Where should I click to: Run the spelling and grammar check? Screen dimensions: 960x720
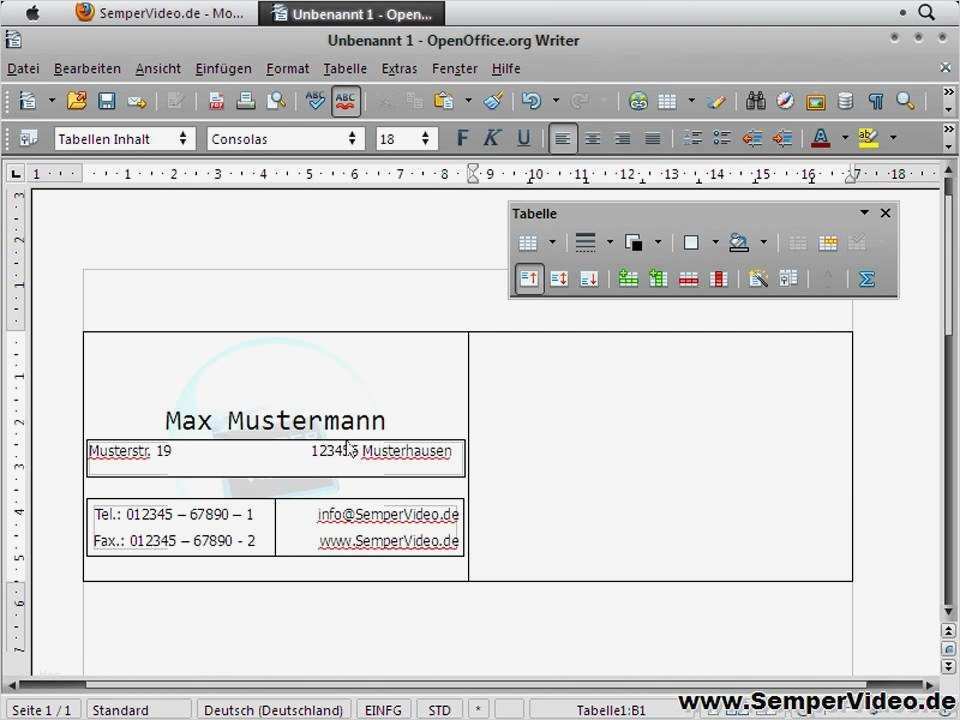coord(315,100)
